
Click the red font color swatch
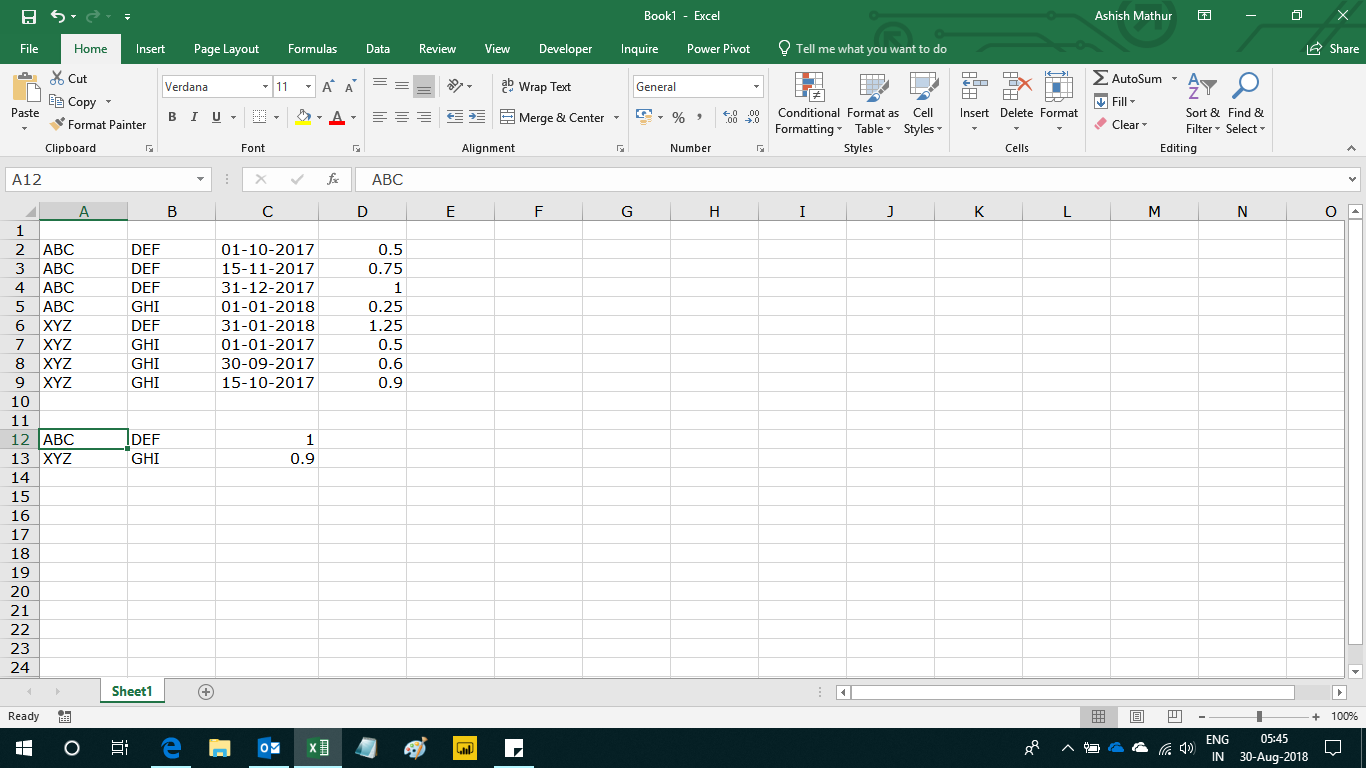coord(336,118)
